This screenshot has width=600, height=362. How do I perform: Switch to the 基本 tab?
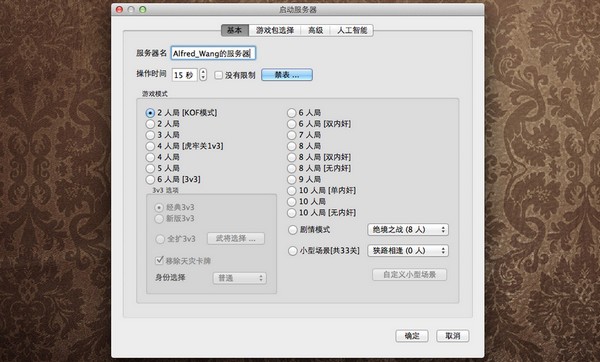pos(235,30)
